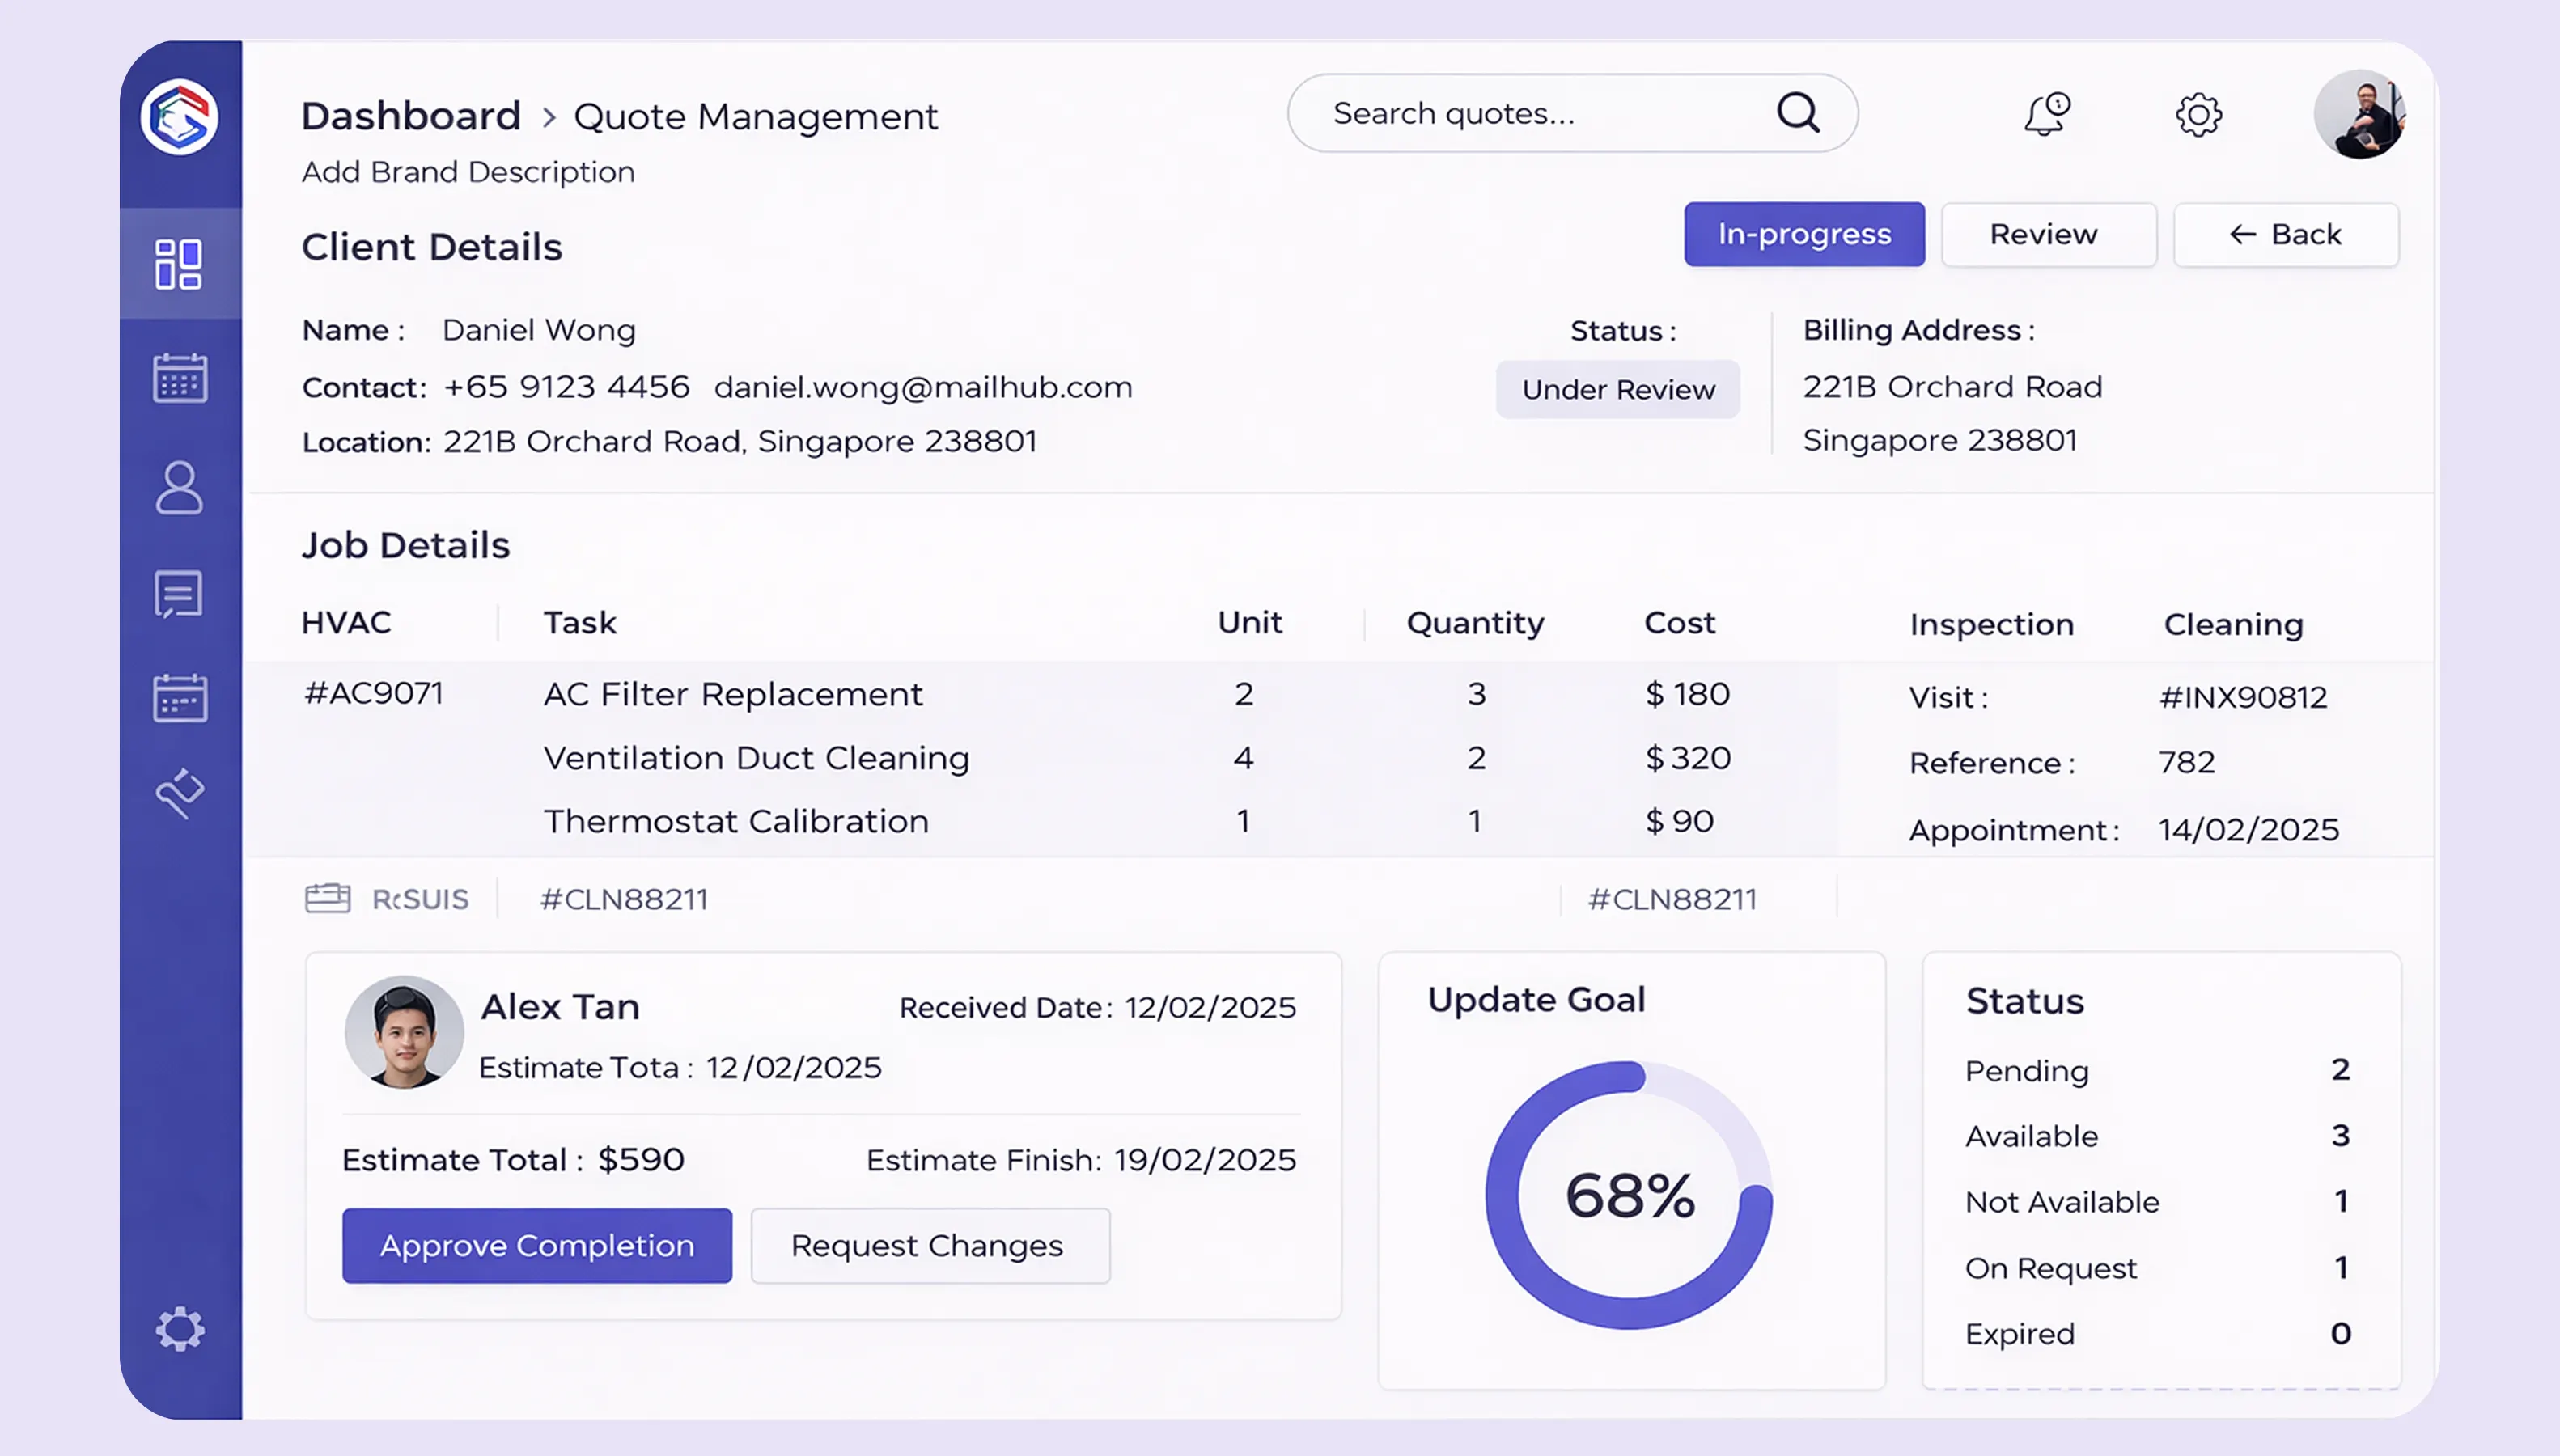
Task: Click Request Changes button
Action: point(930,1245)
